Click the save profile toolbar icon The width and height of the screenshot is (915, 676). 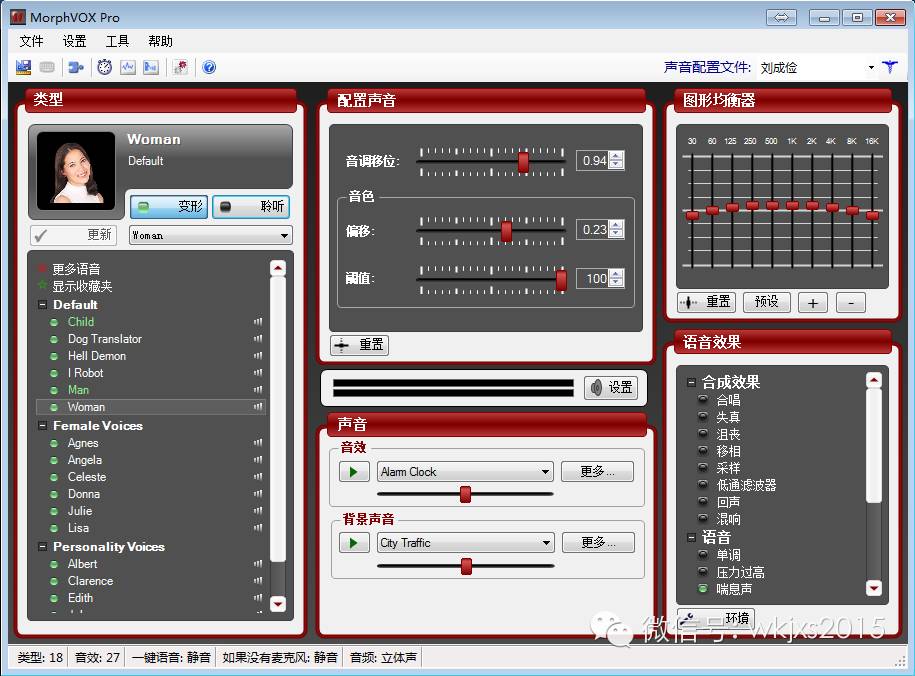pyautogui.click(x=23, y=67)
